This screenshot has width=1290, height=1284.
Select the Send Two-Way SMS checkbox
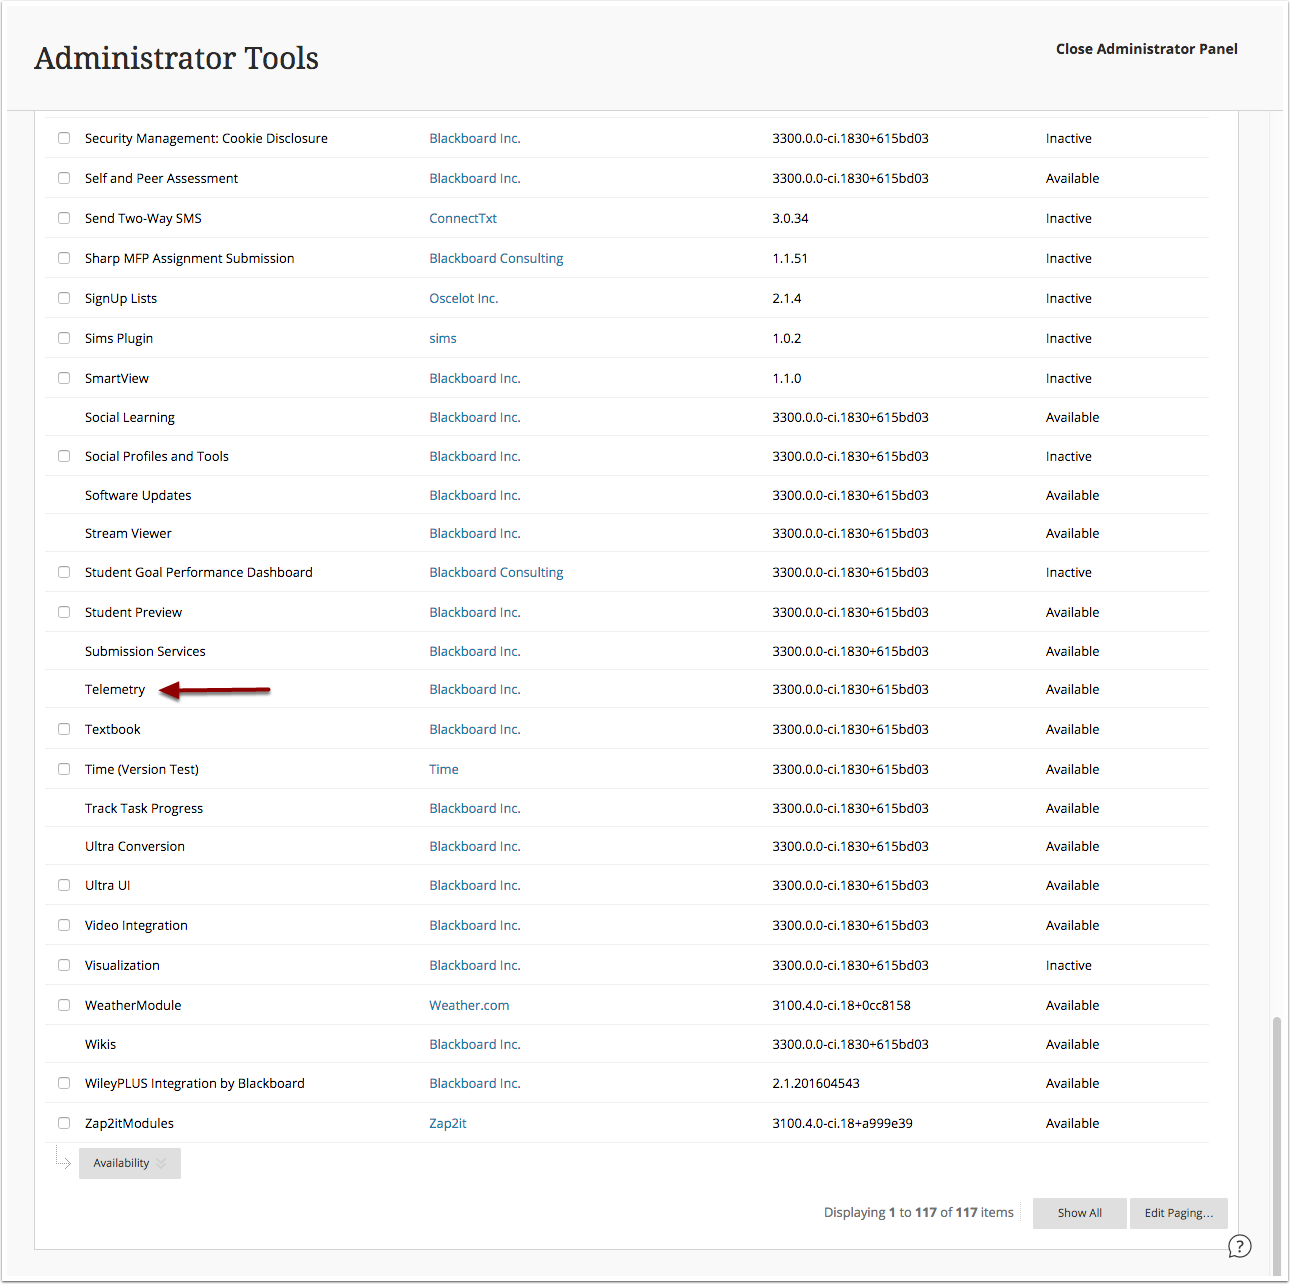64,218
